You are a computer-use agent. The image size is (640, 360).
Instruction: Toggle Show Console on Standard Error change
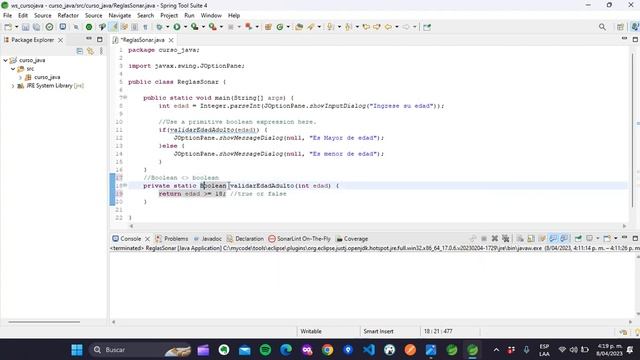[564, 238]
